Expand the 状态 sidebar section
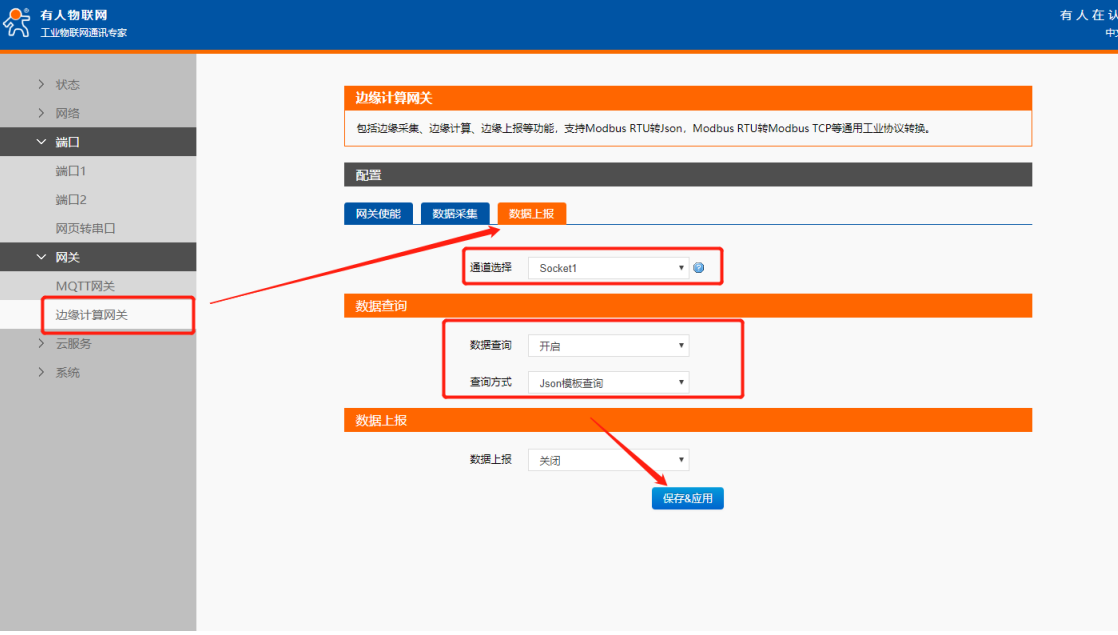Screen dimensions: 1118x635 [x=67, y=84]
